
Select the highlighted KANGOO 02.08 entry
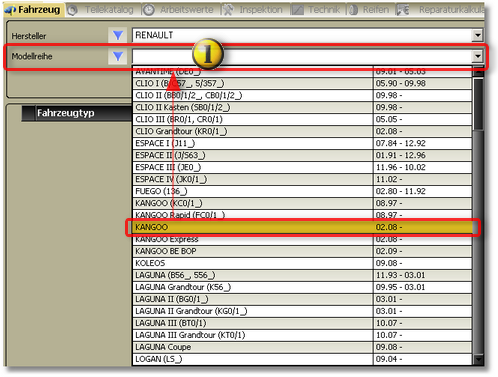302,227
